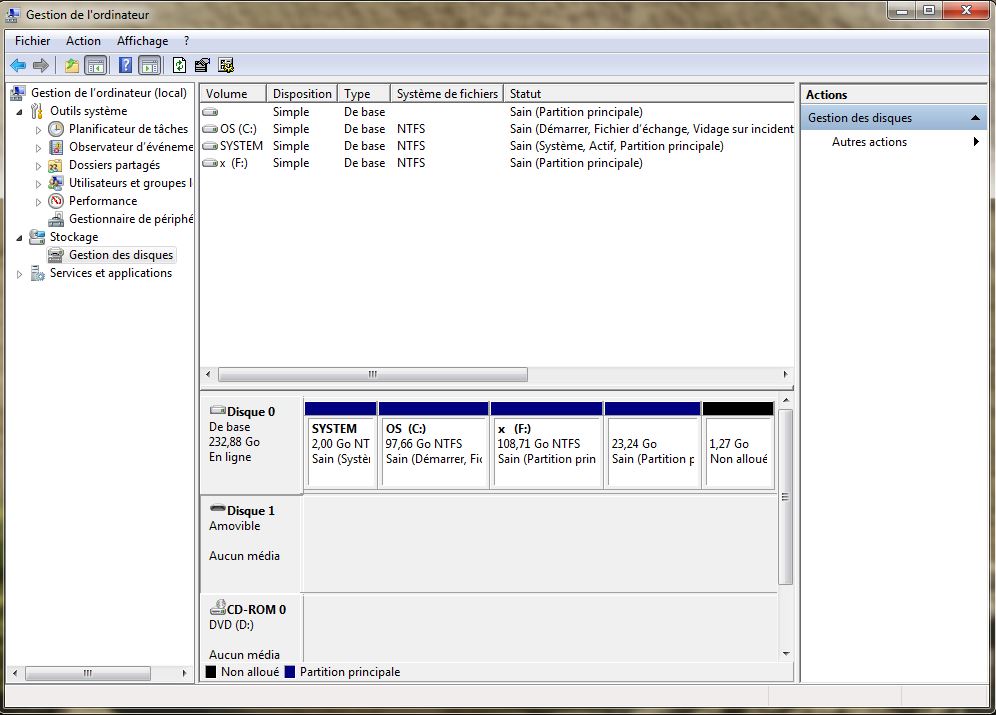Collapse Gestion des disques actions section

pyautogui.click(x=975, y=118)
